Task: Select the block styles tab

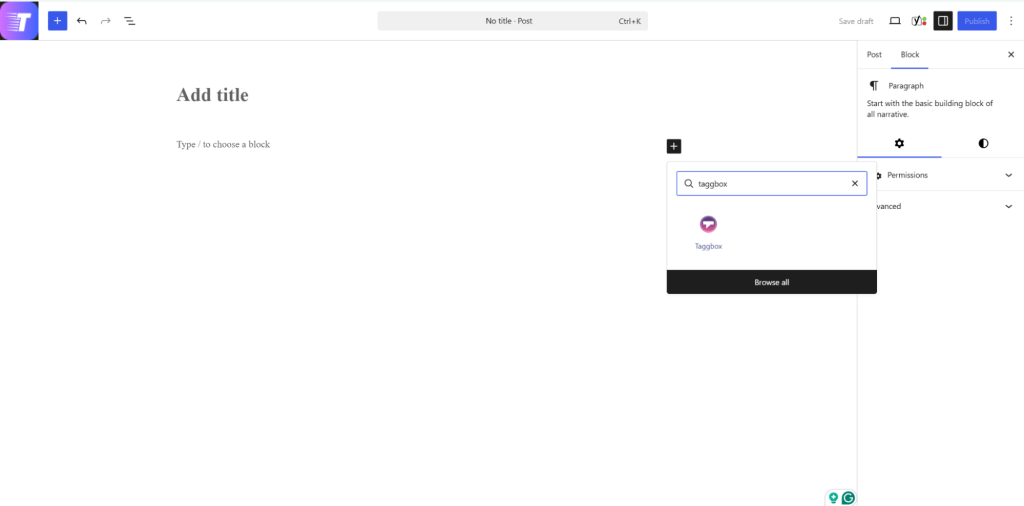Action: point(983,144)
